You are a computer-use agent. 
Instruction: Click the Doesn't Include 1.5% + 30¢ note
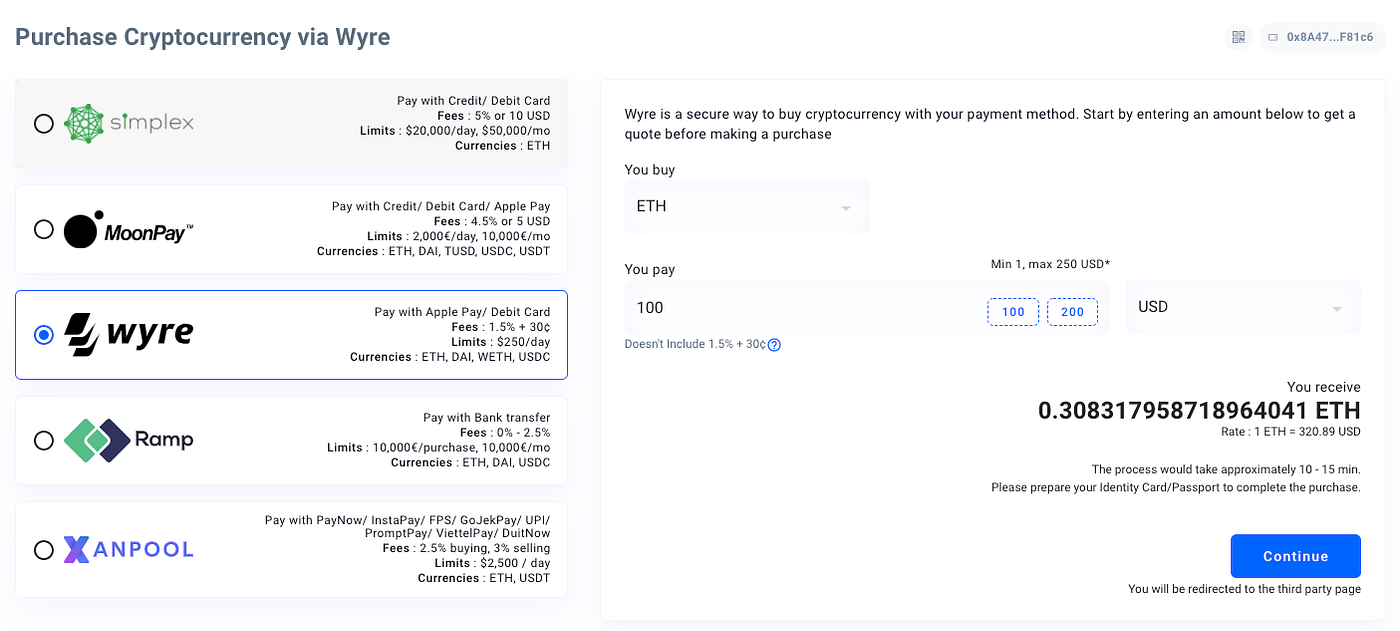click(695, 345)
